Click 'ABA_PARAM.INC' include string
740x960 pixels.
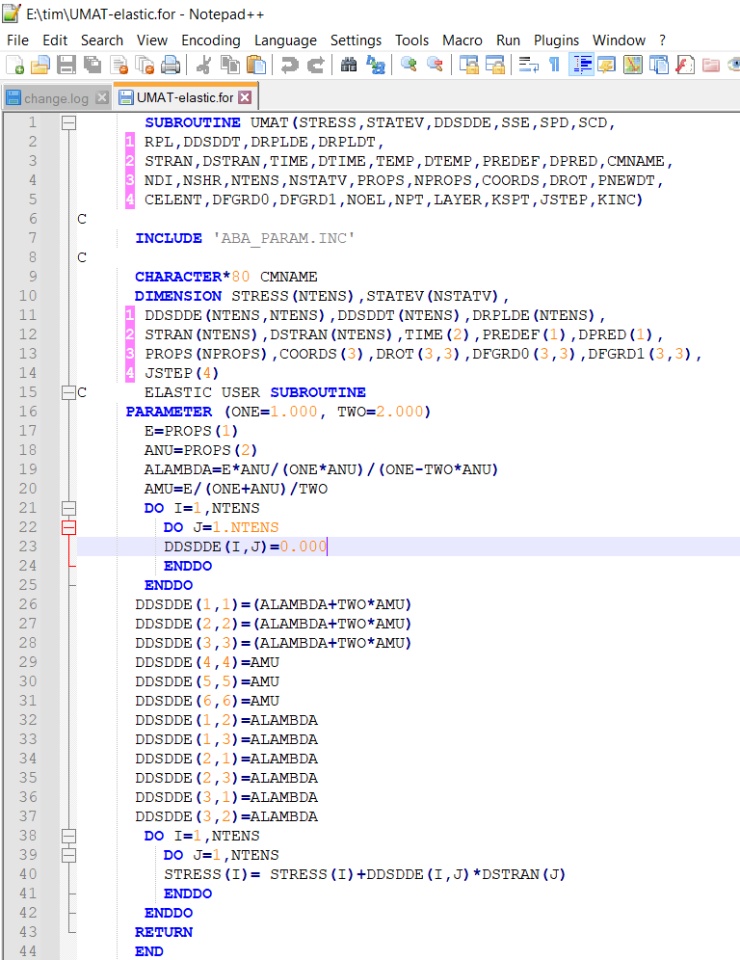[x=283, y=238]
